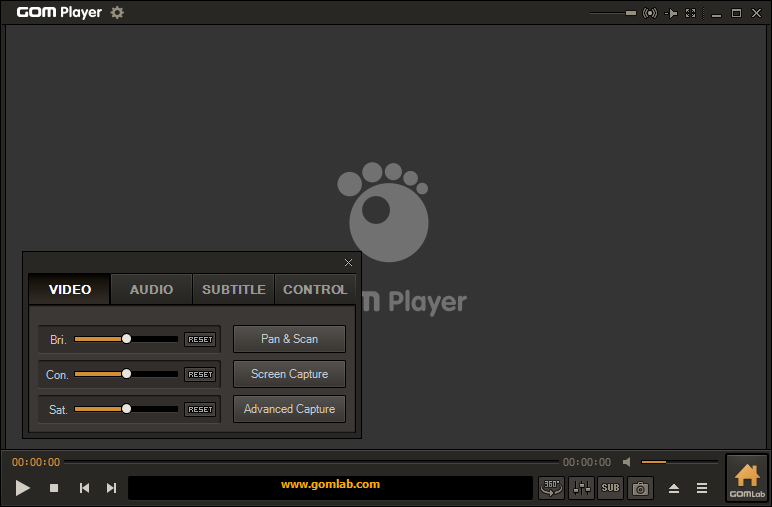
Task: Open the GOM Remote broadcast icon
Action: click(650, 13)
